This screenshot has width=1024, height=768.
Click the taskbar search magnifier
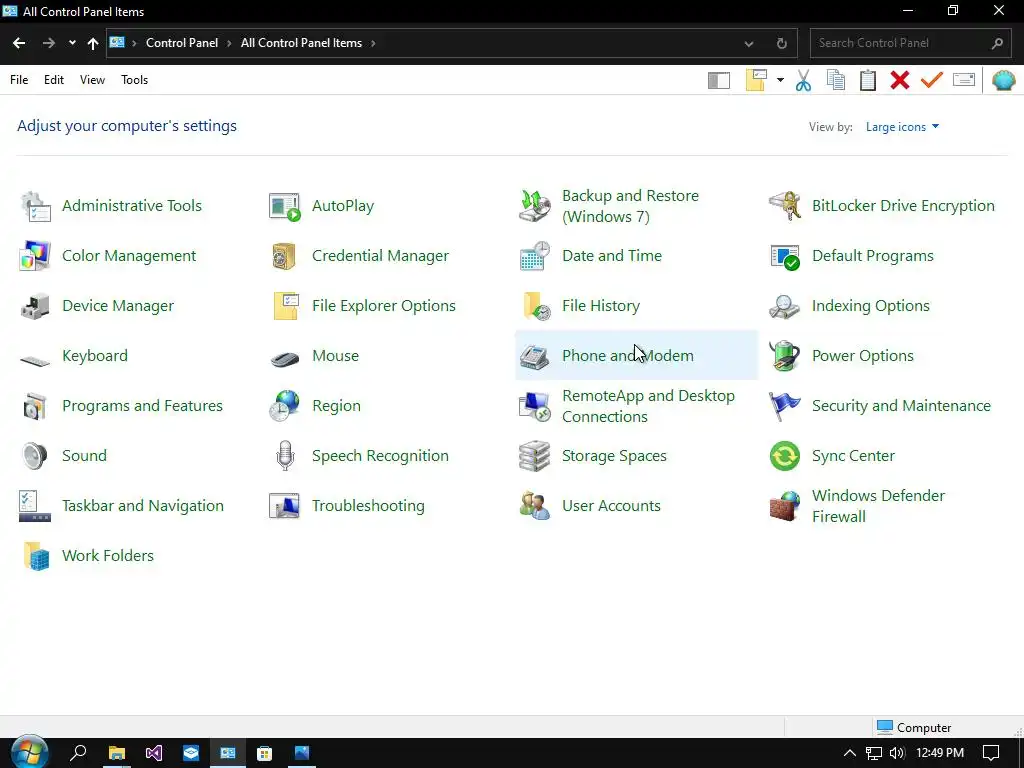tap(78, 753)
